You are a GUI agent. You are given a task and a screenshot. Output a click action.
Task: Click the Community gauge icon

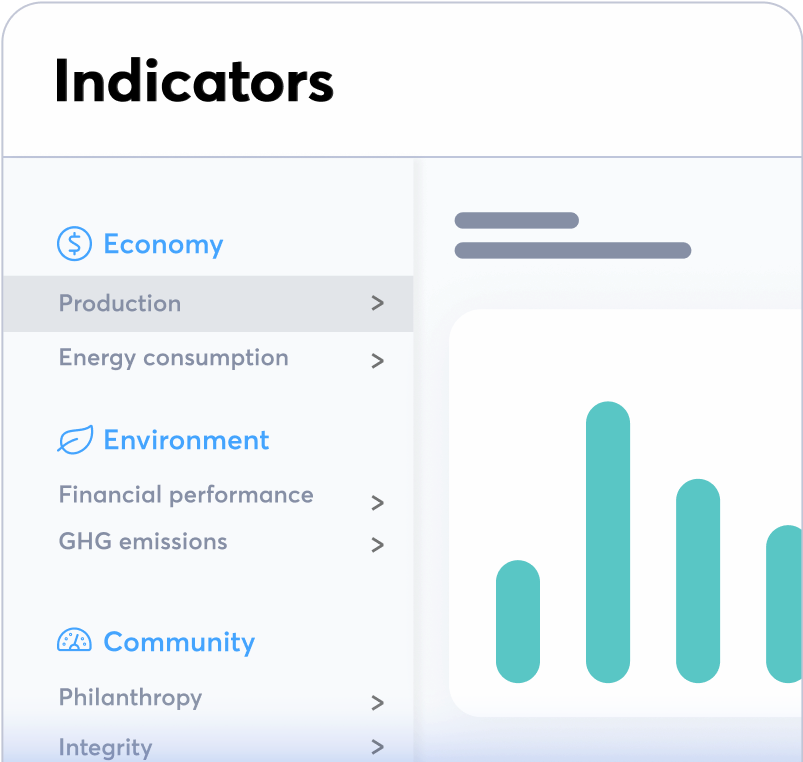click(74, 641)
